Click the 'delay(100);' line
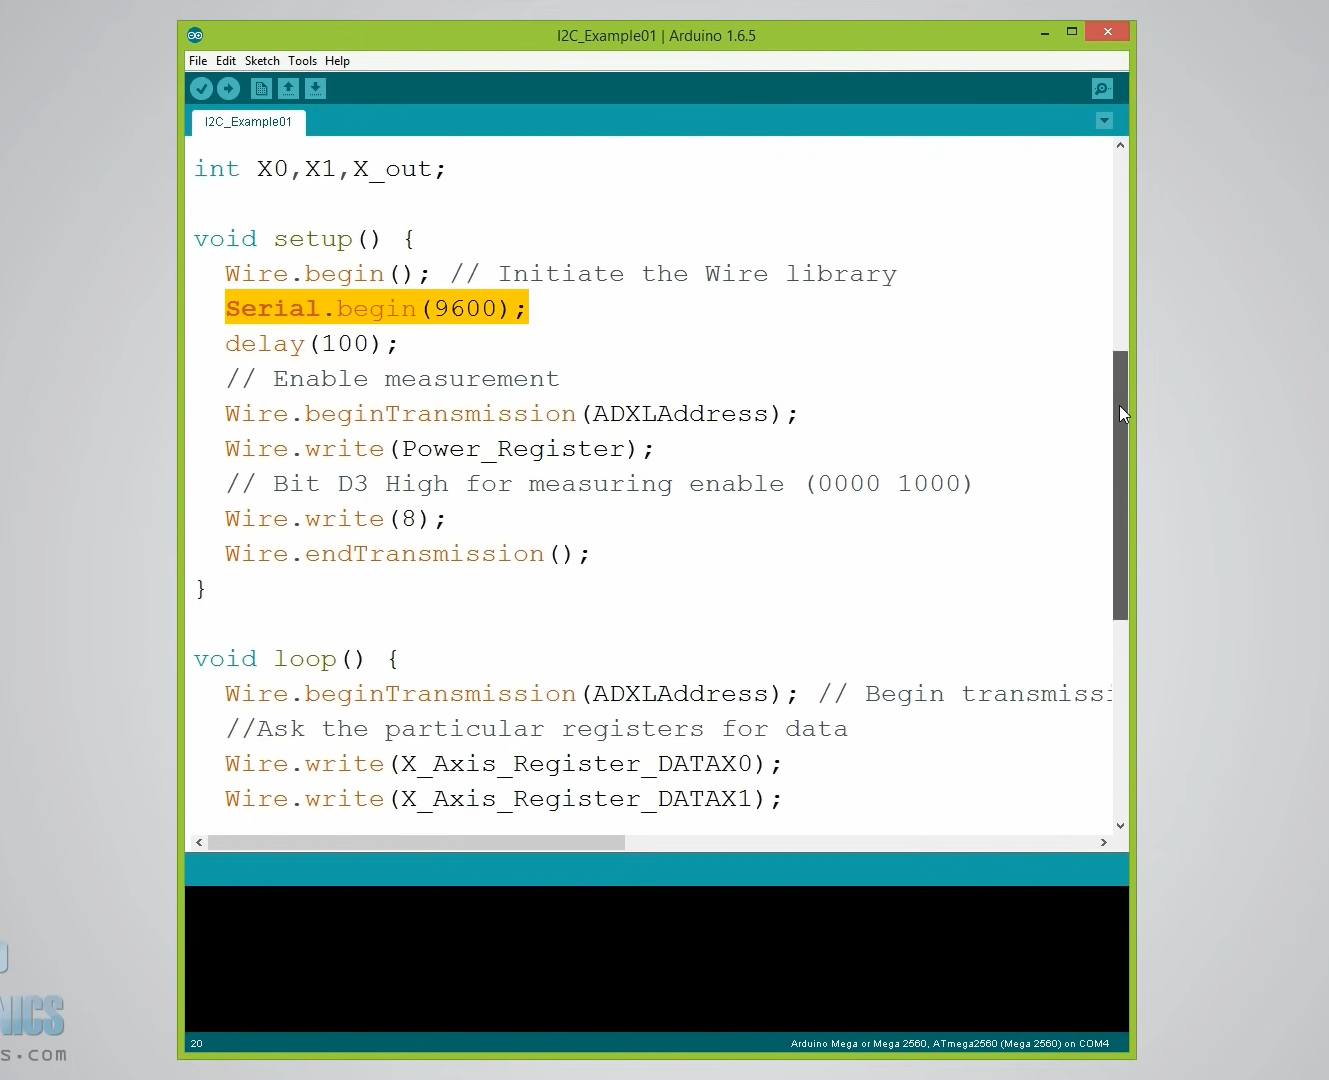The image size is (1329, 1080). 312,344
